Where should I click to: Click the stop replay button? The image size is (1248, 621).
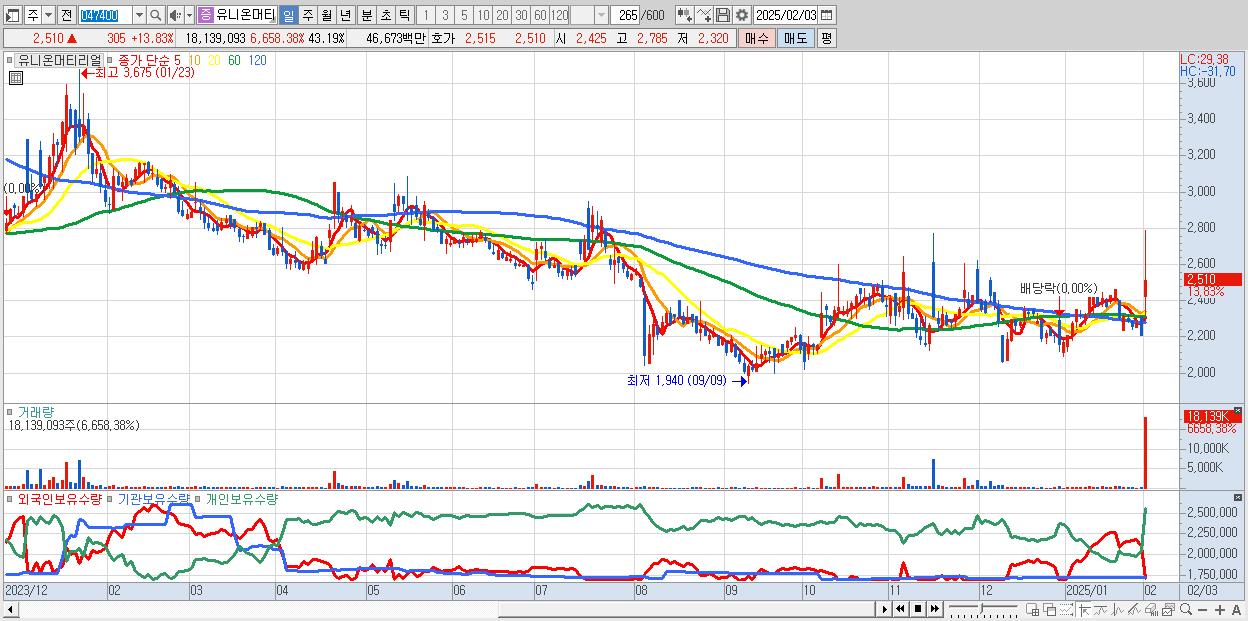pos(918,609)
